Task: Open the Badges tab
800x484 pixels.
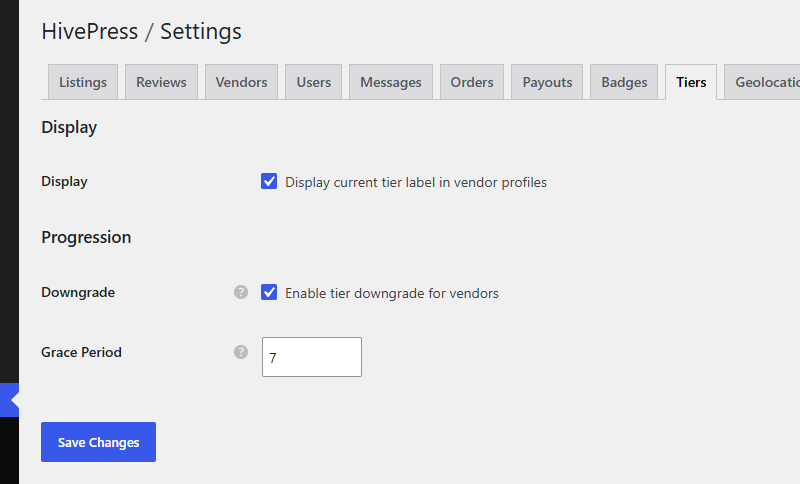Action: [x=624, y=82]
